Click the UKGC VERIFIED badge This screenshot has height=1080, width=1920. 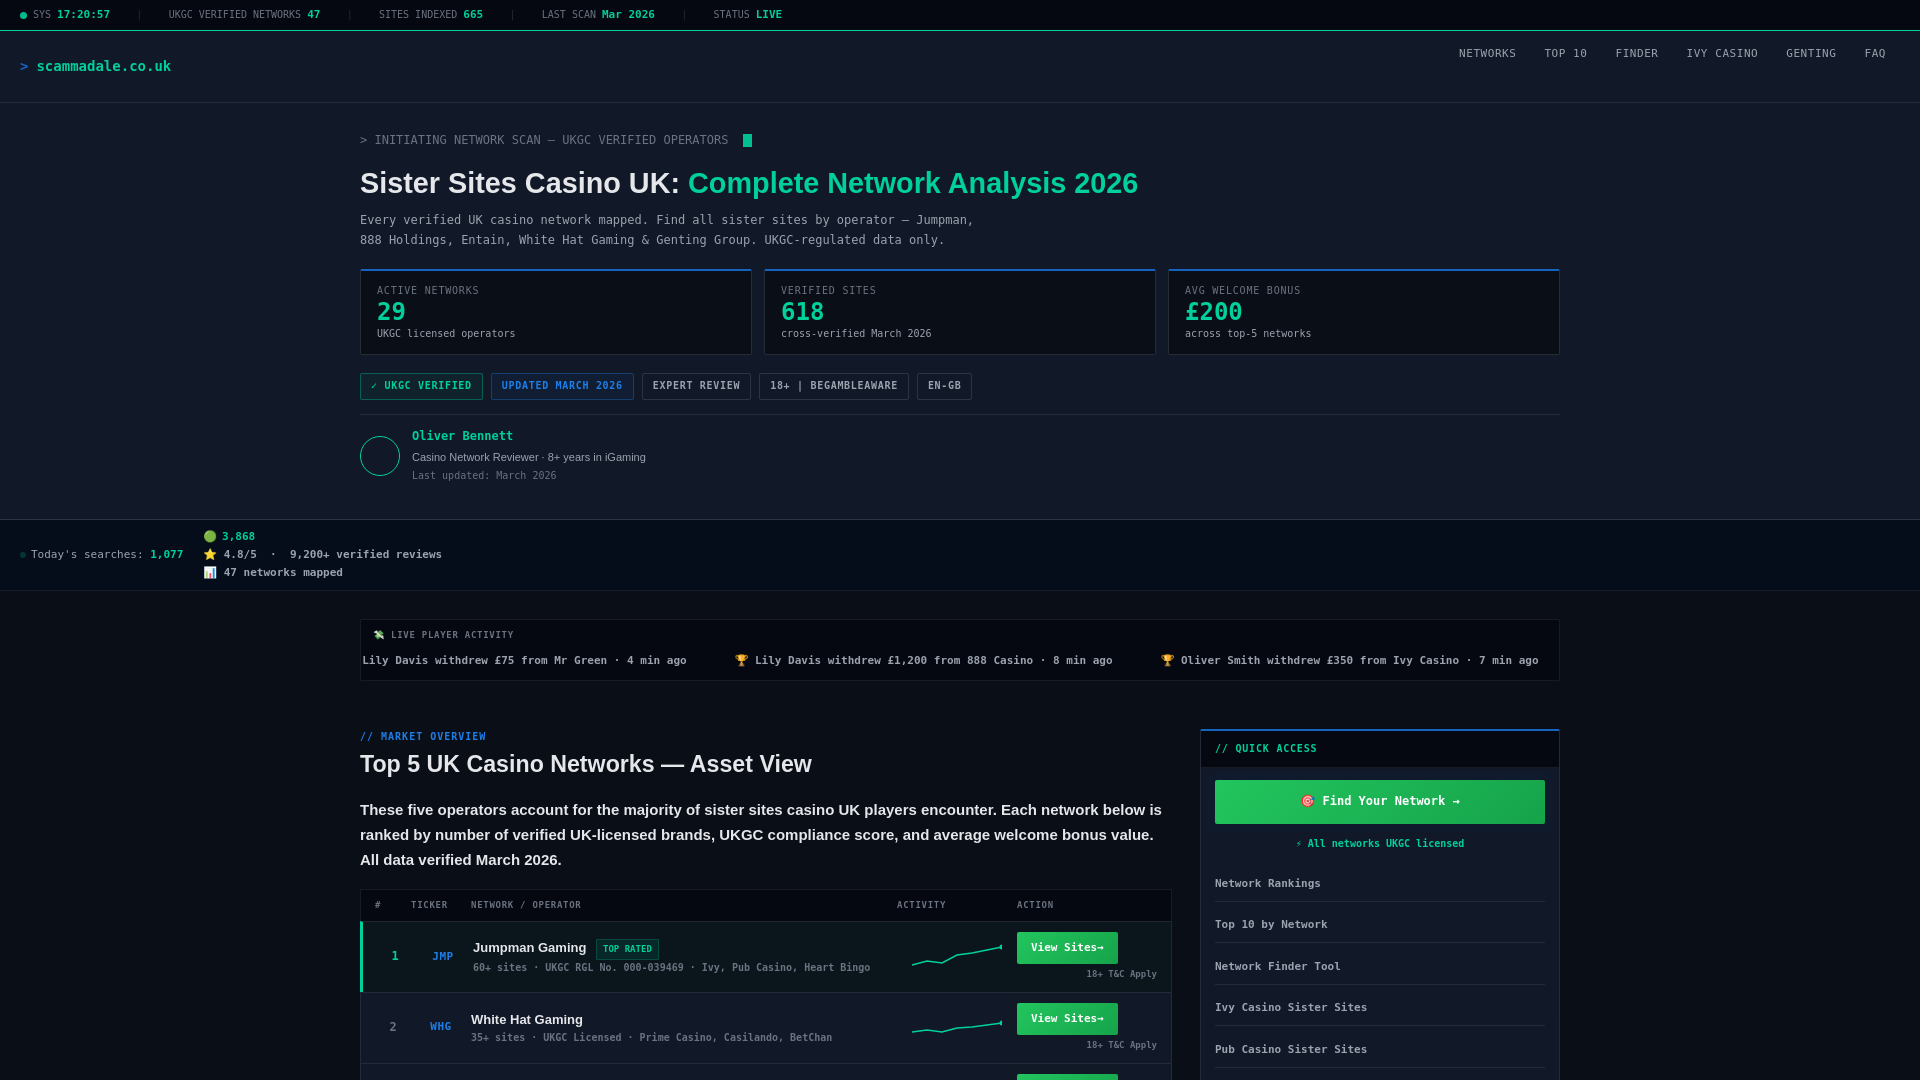click(x=421, y=387)
